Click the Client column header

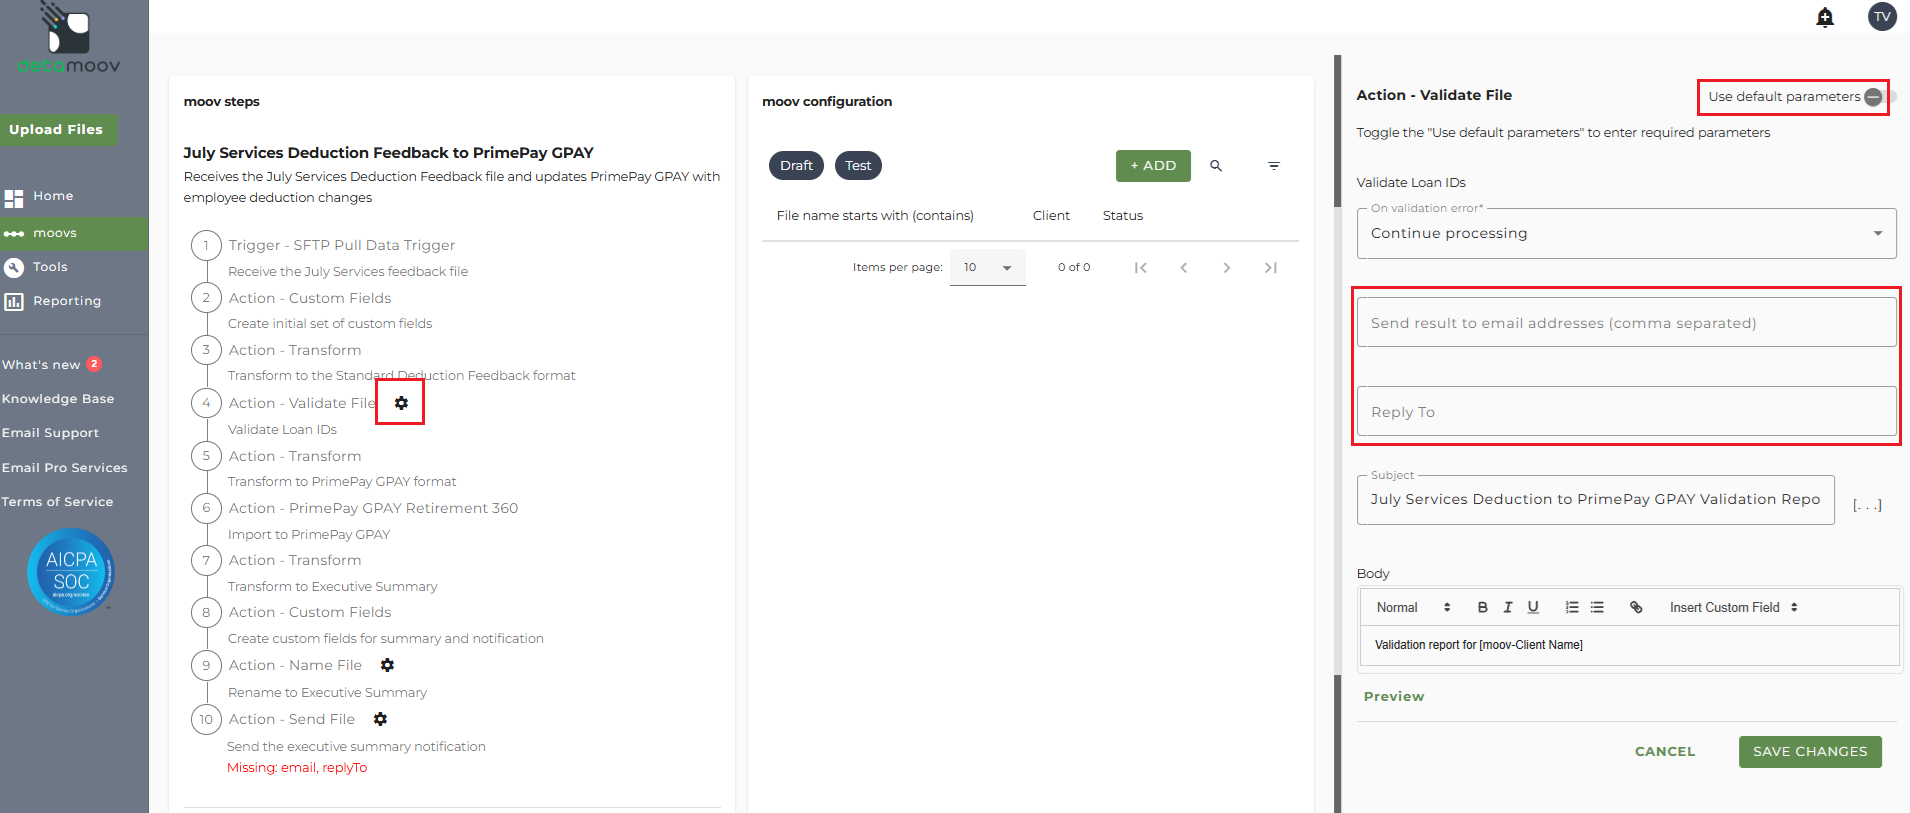point(1051,216)
